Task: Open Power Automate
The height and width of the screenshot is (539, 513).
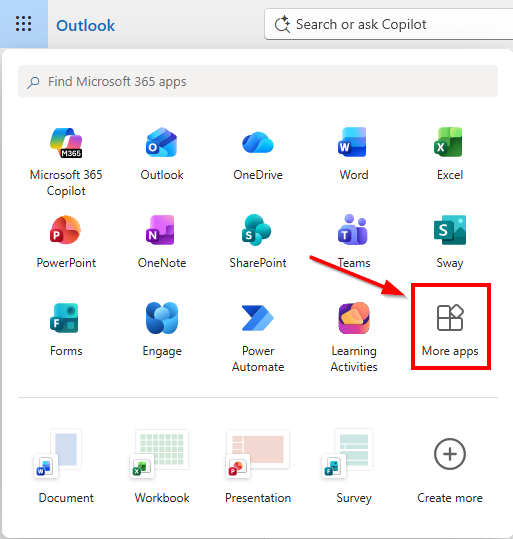Action: [258, 338]
